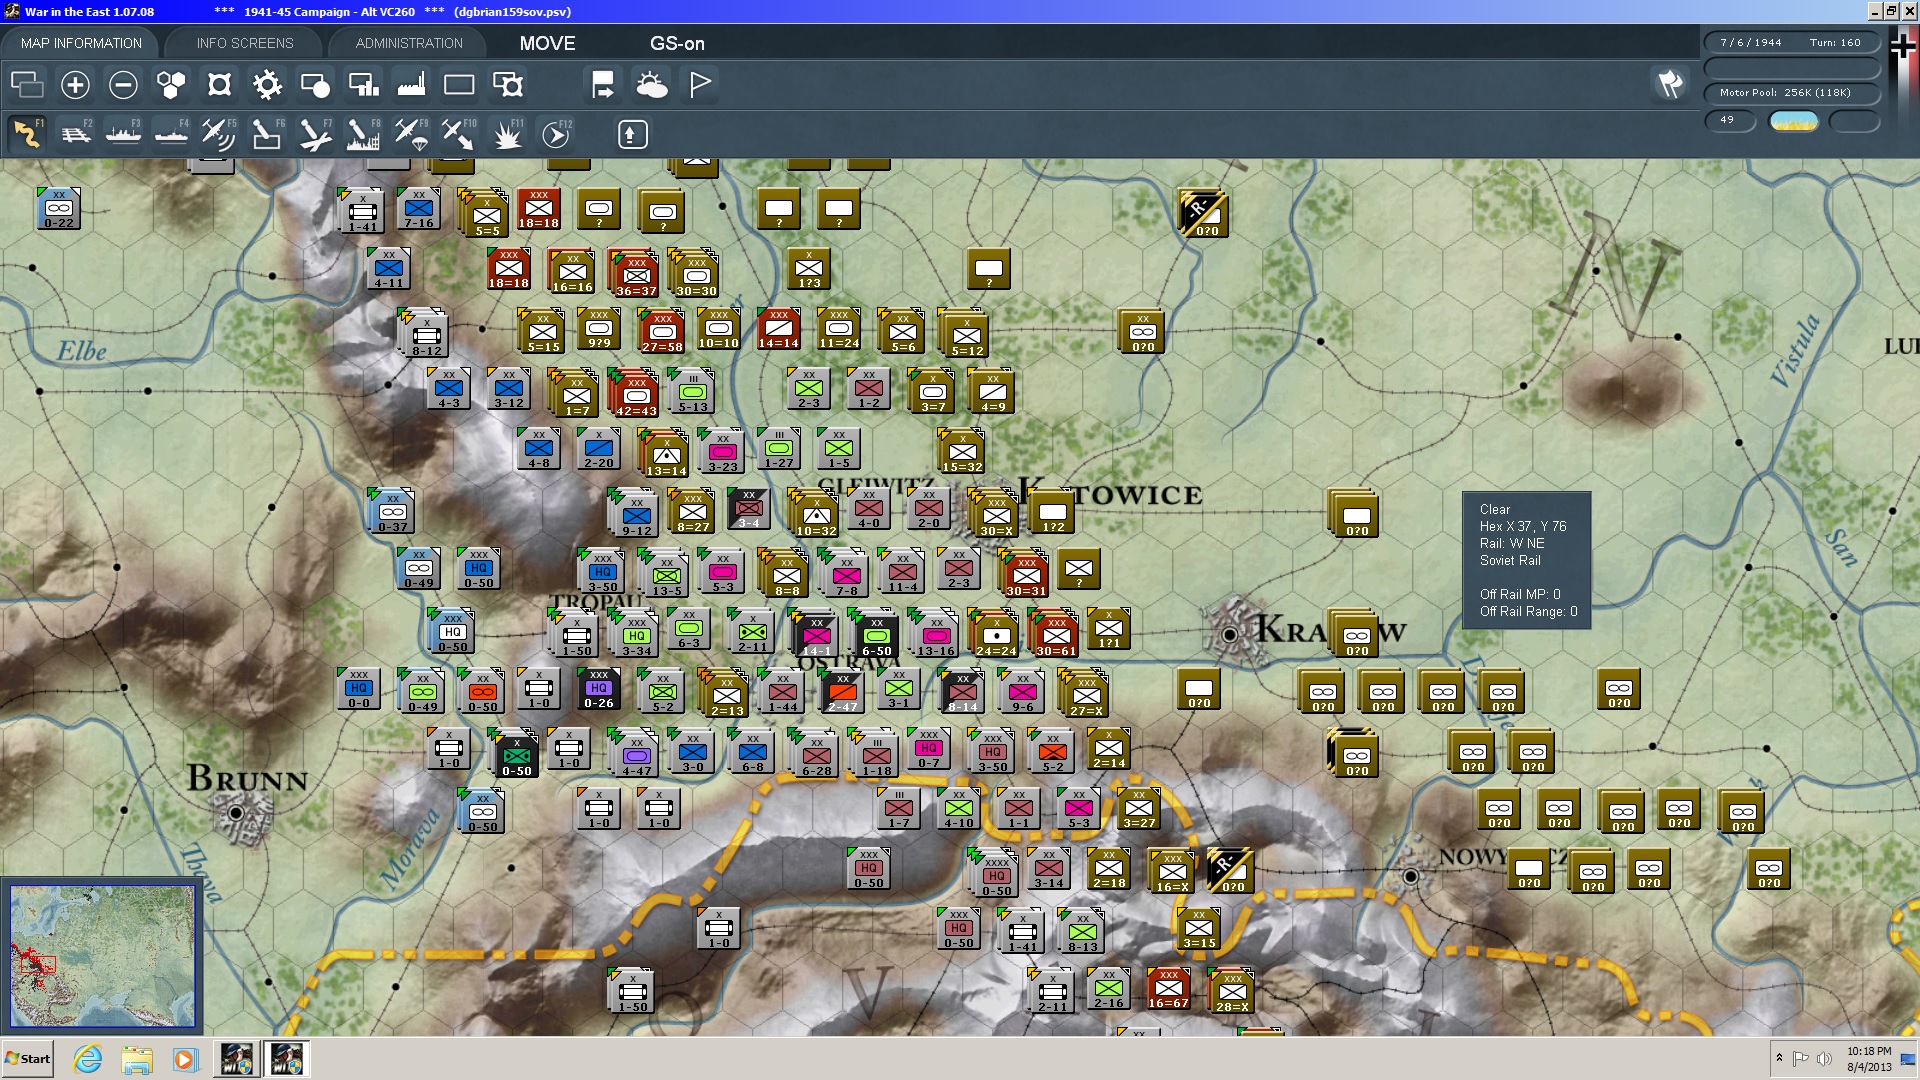Toggle the GS-on setting
1920x1080 pixels.
pos(677,43)
